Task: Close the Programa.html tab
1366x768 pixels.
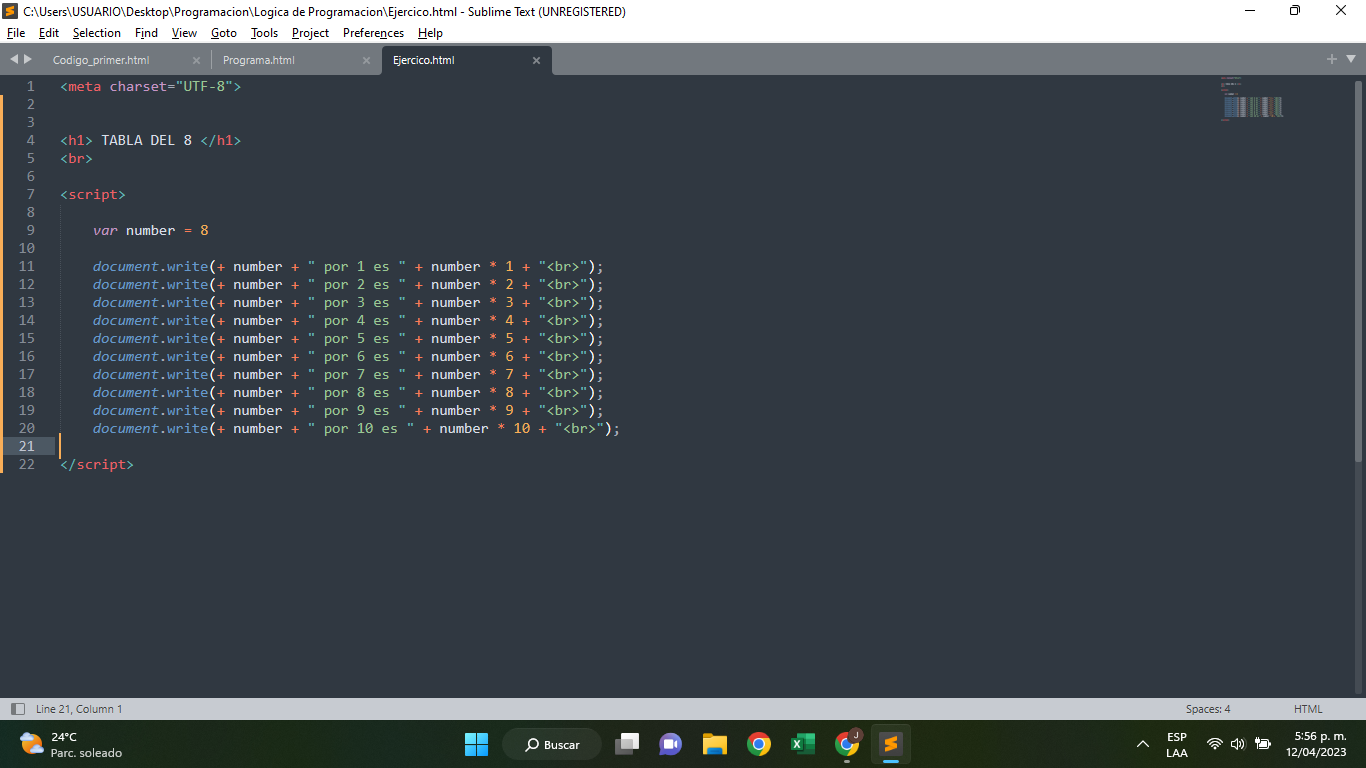Action: point(366,60)
